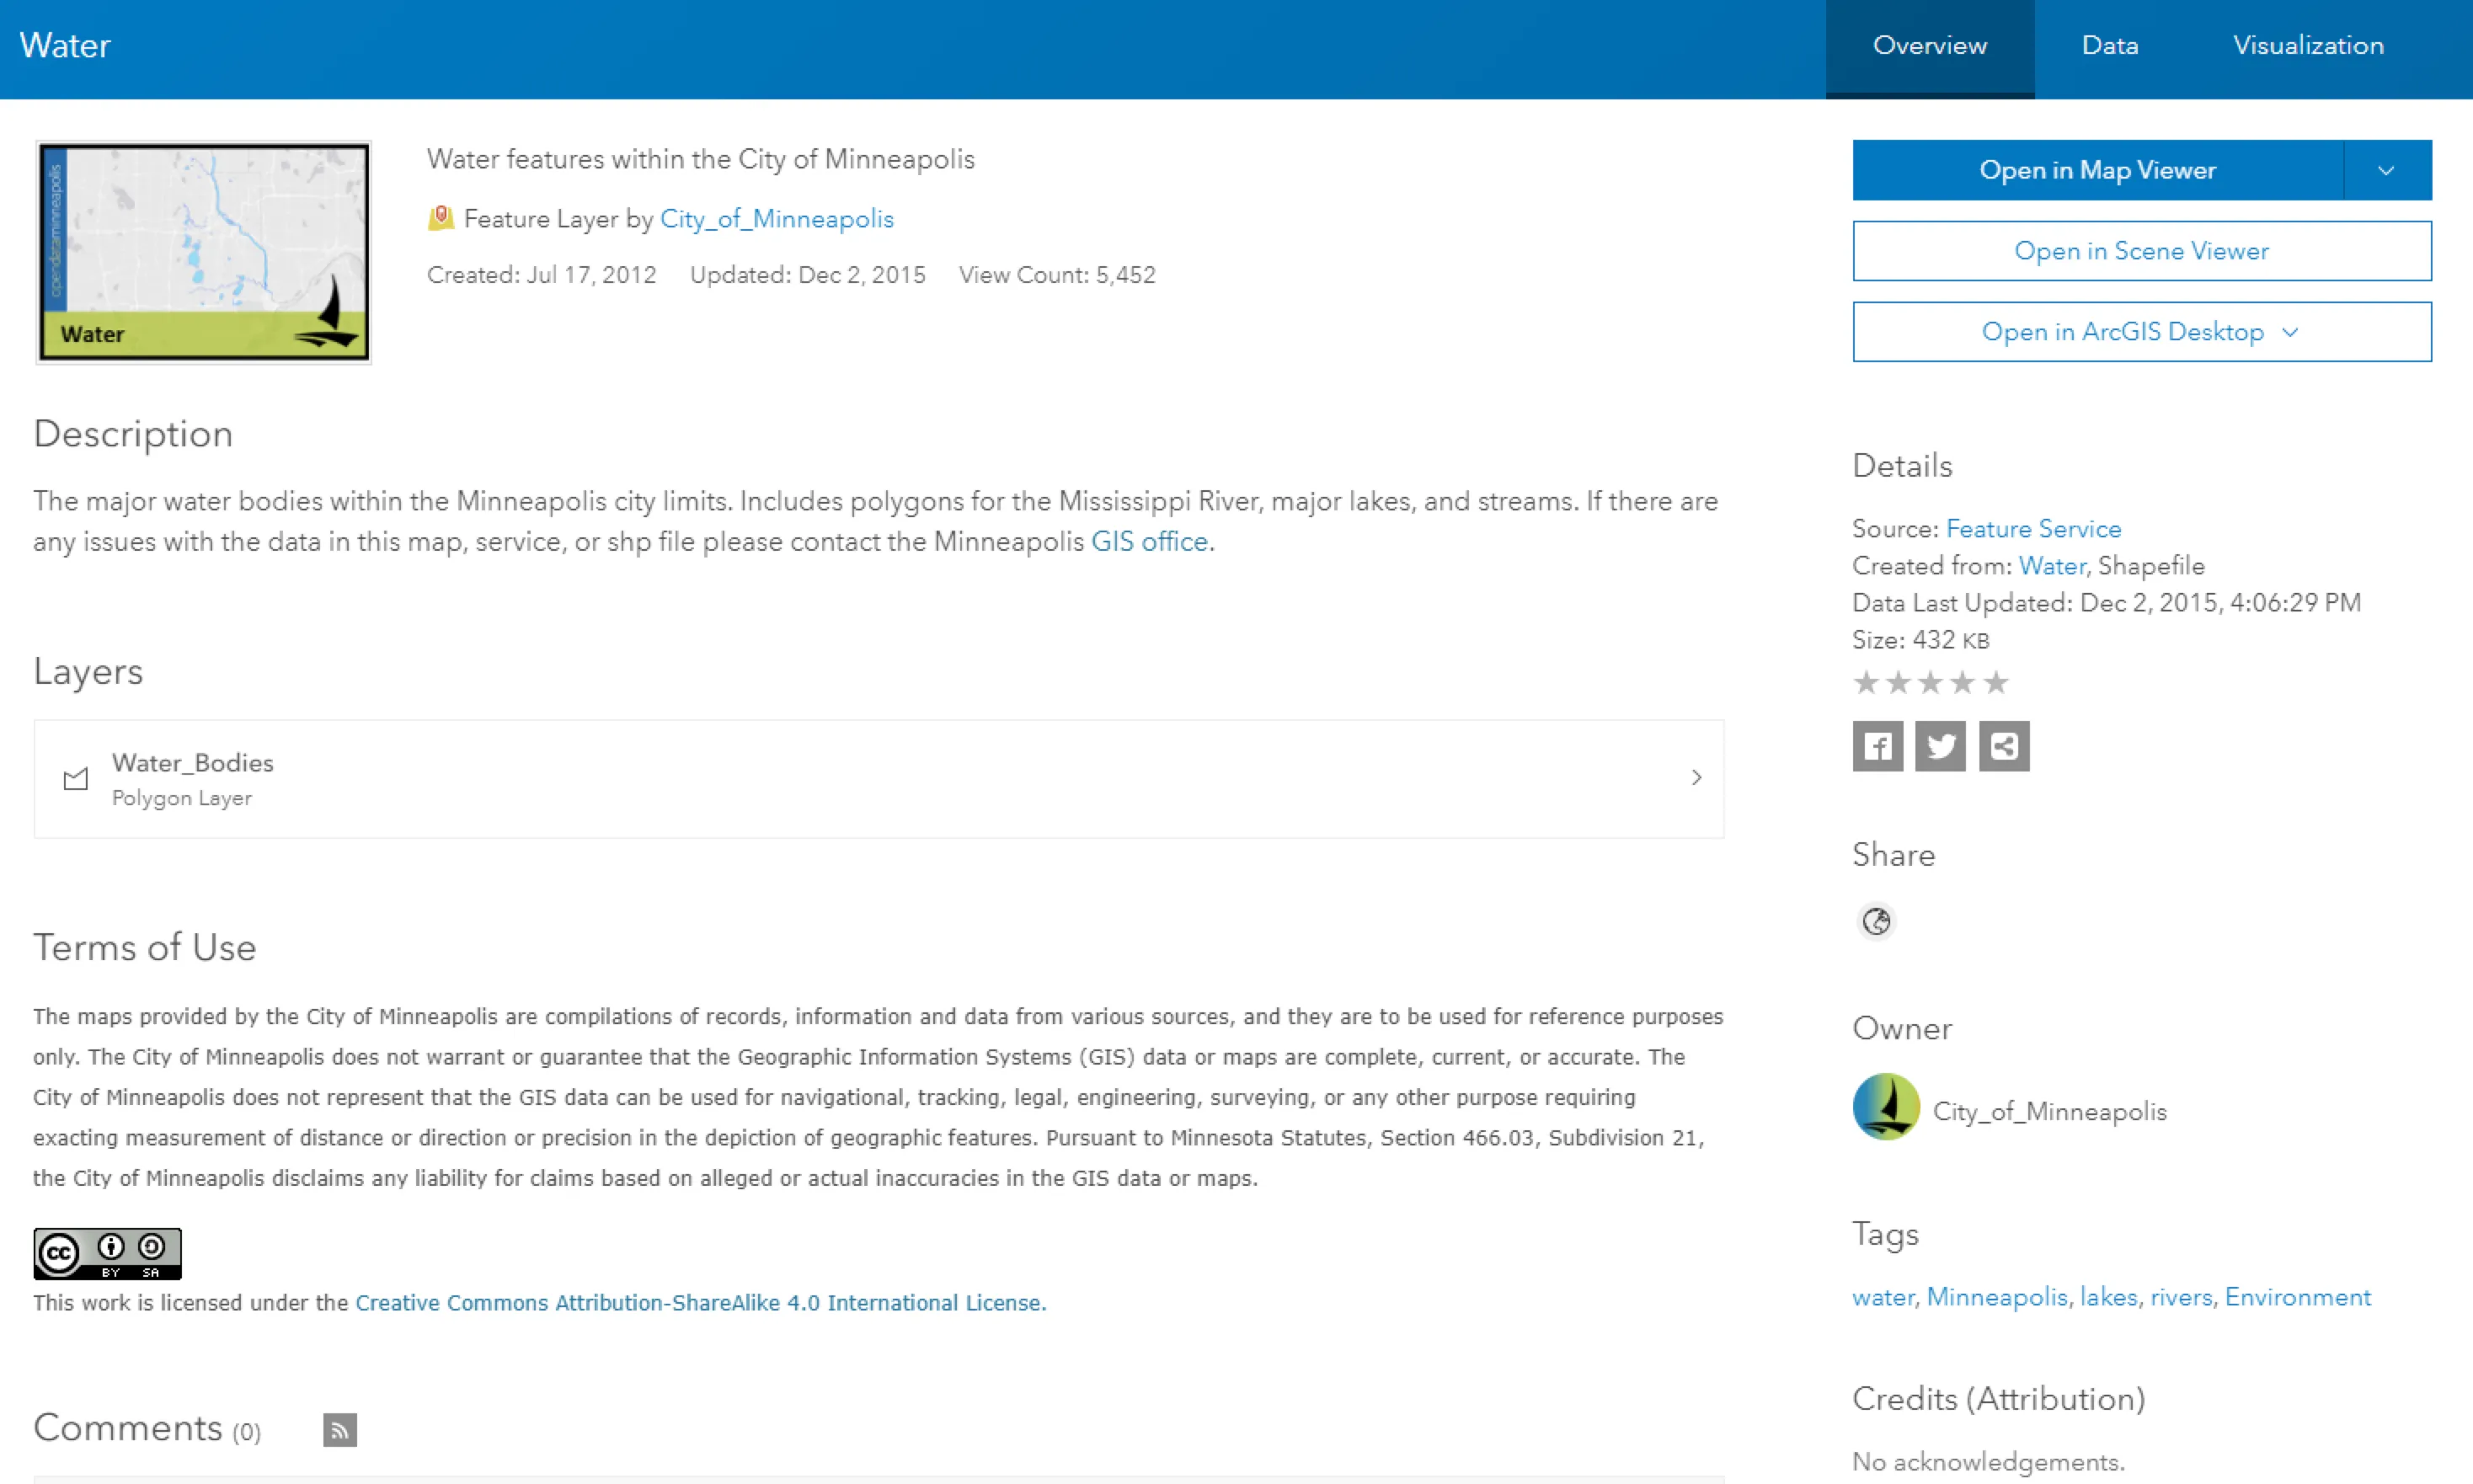
Task: Click the Twitter share icon
Action: (1940, 746)
